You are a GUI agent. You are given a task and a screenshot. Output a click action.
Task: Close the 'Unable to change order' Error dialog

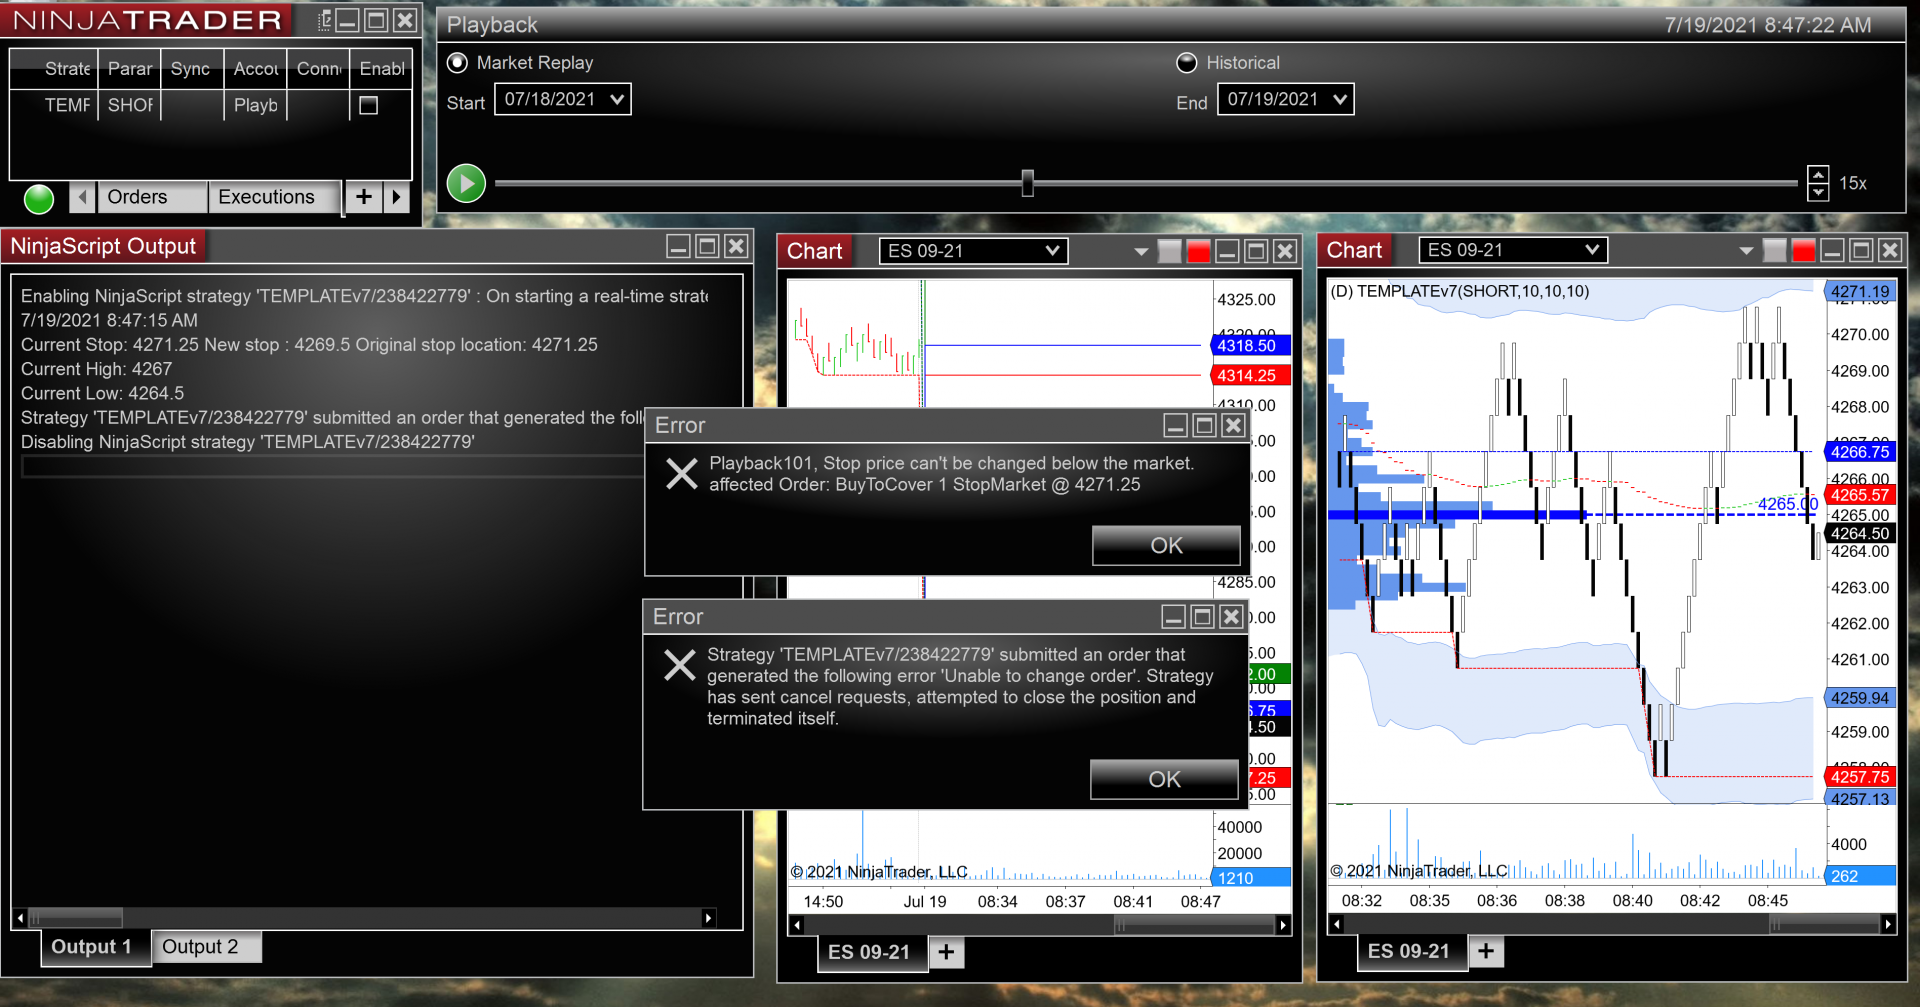1232,617
